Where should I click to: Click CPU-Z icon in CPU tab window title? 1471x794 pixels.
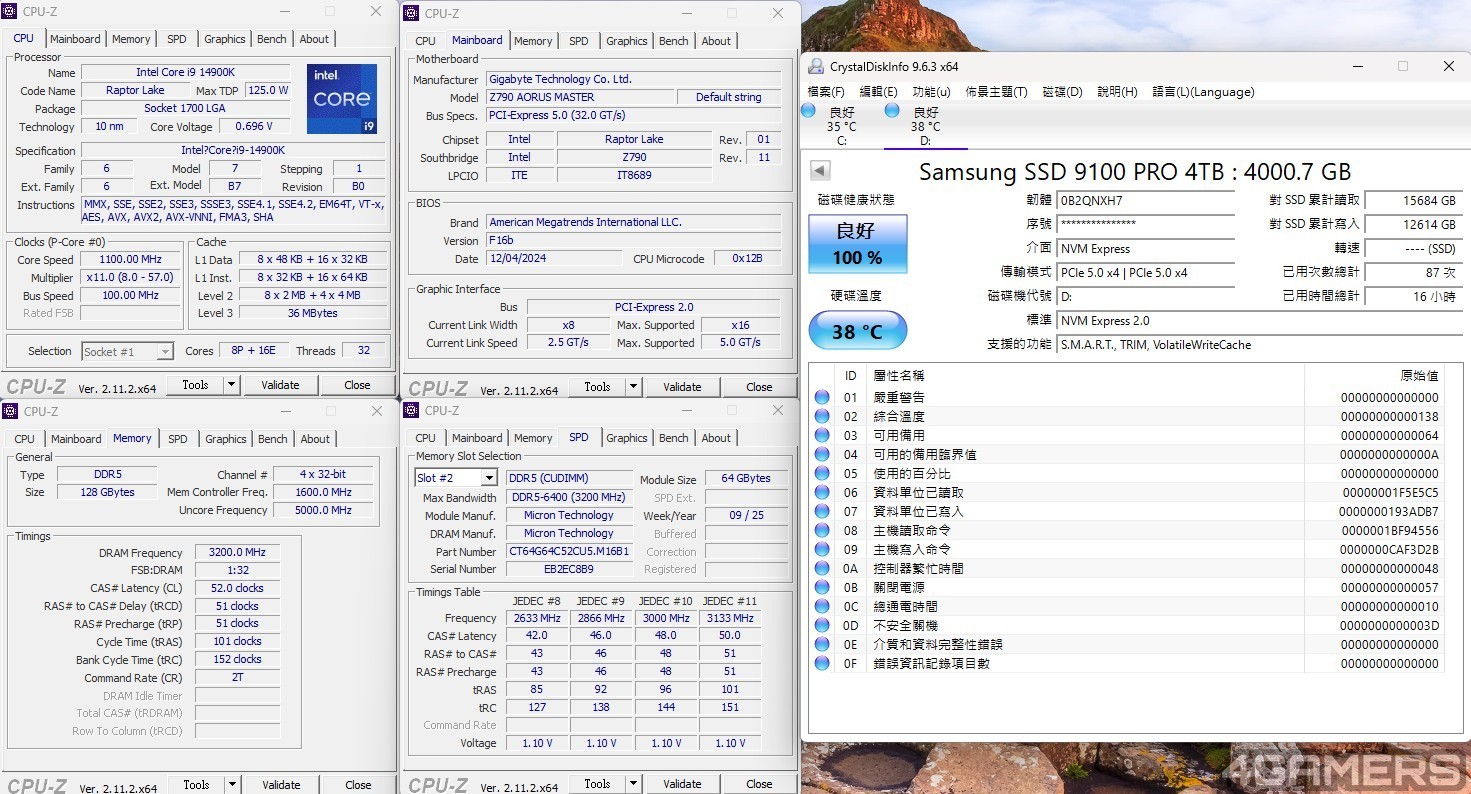(x=11, y=12)
